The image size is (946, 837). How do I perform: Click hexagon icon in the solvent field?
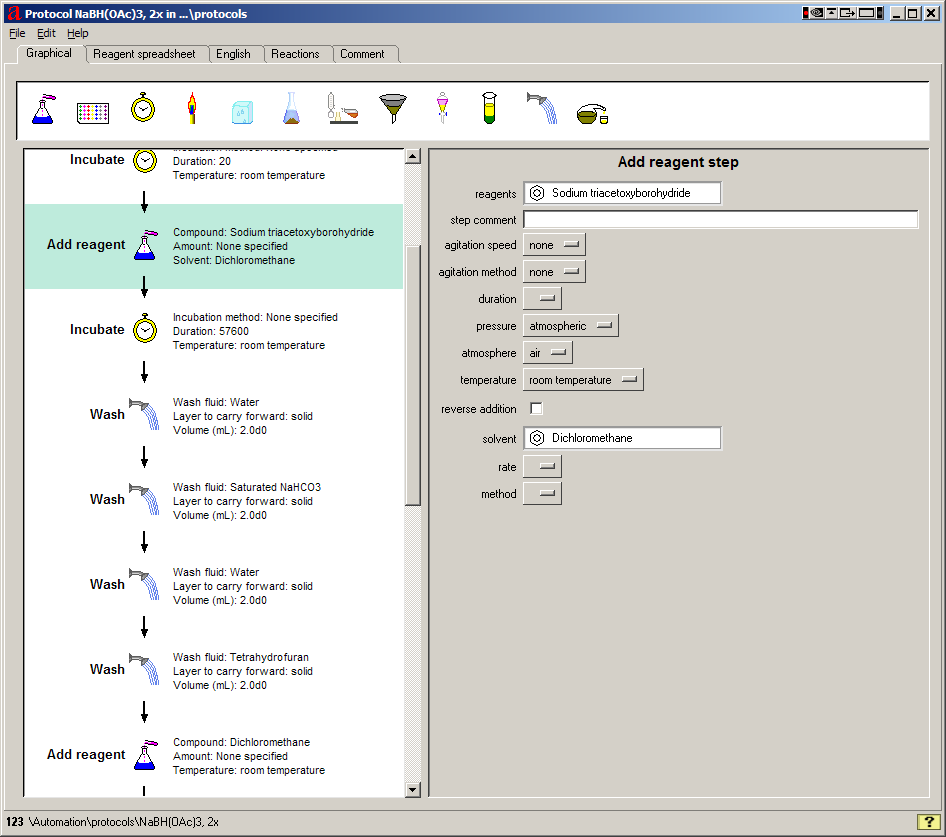pos(537,438)
